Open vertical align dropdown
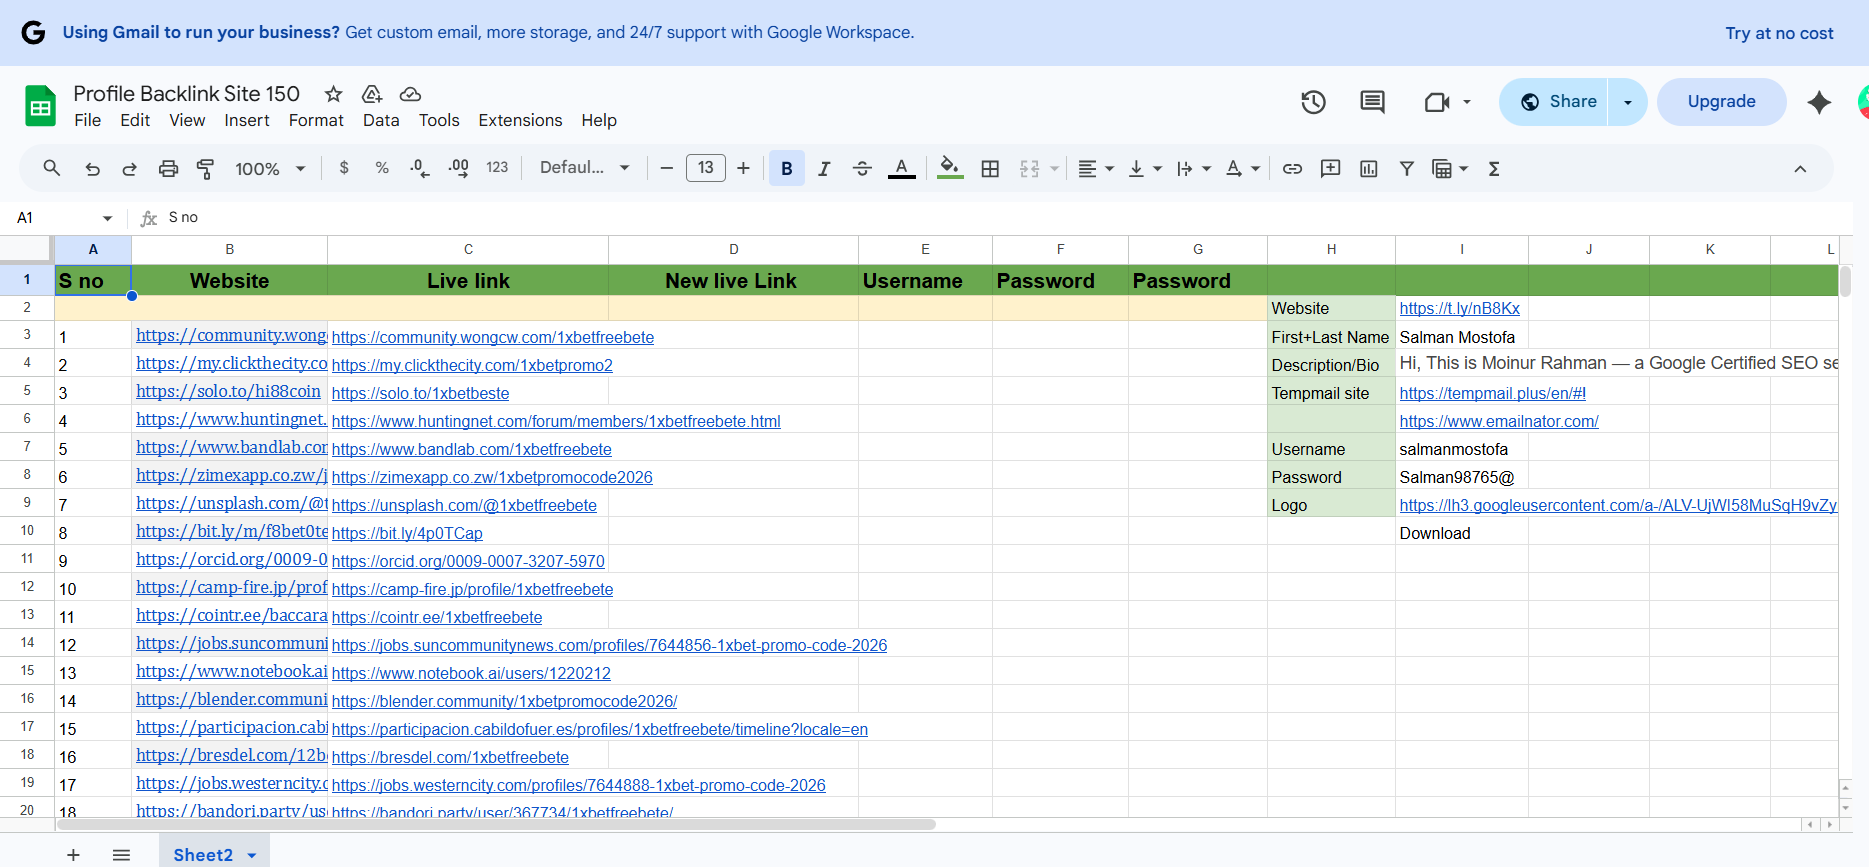The image size is (1869, 867). tap(1145, 168)
